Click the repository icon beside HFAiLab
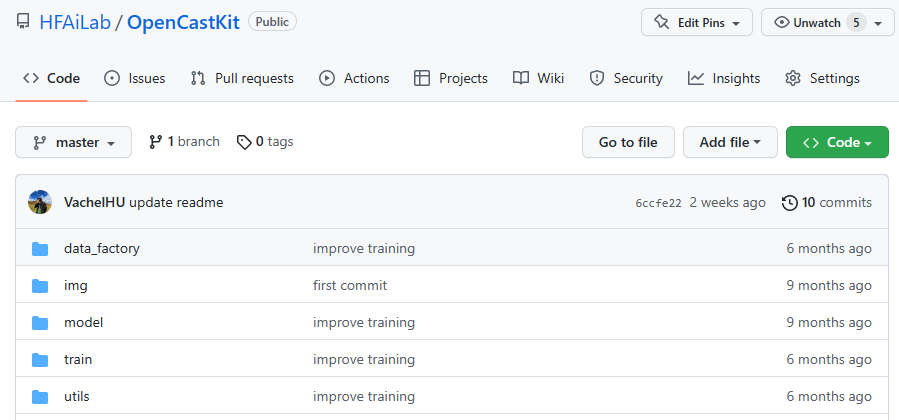The image size is (899, 420). [22, 22]
